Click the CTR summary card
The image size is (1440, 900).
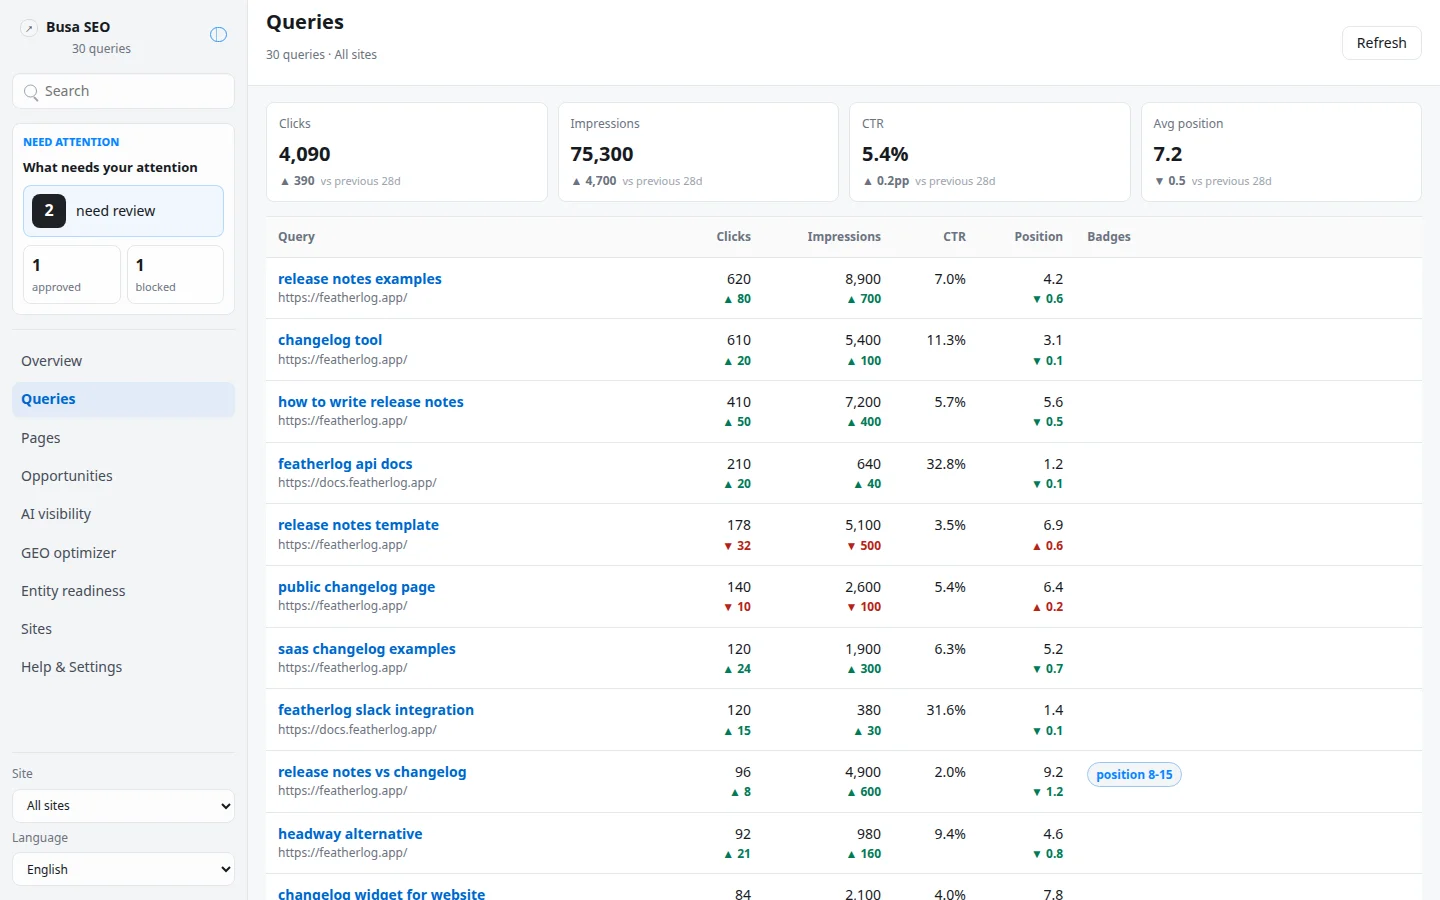pyautogui.click(x=989, y=152)
